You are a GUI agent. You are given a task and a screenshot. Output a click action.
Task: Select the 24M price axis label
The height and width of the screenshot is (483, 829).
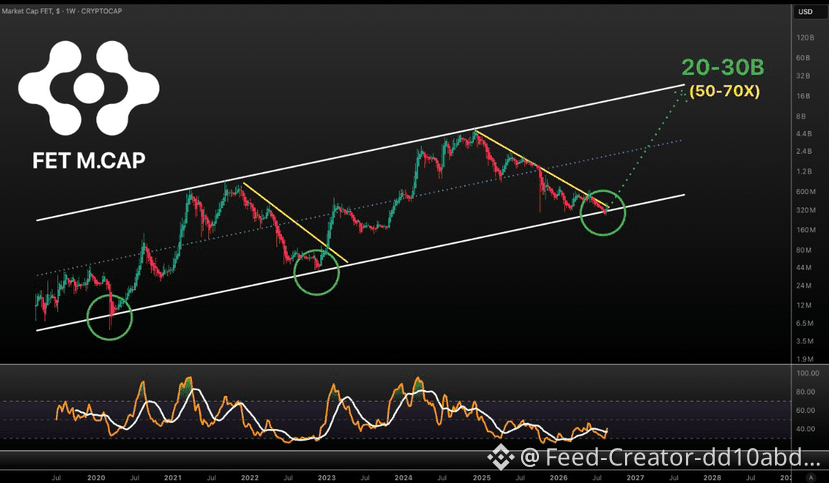(x=804, y=285)
